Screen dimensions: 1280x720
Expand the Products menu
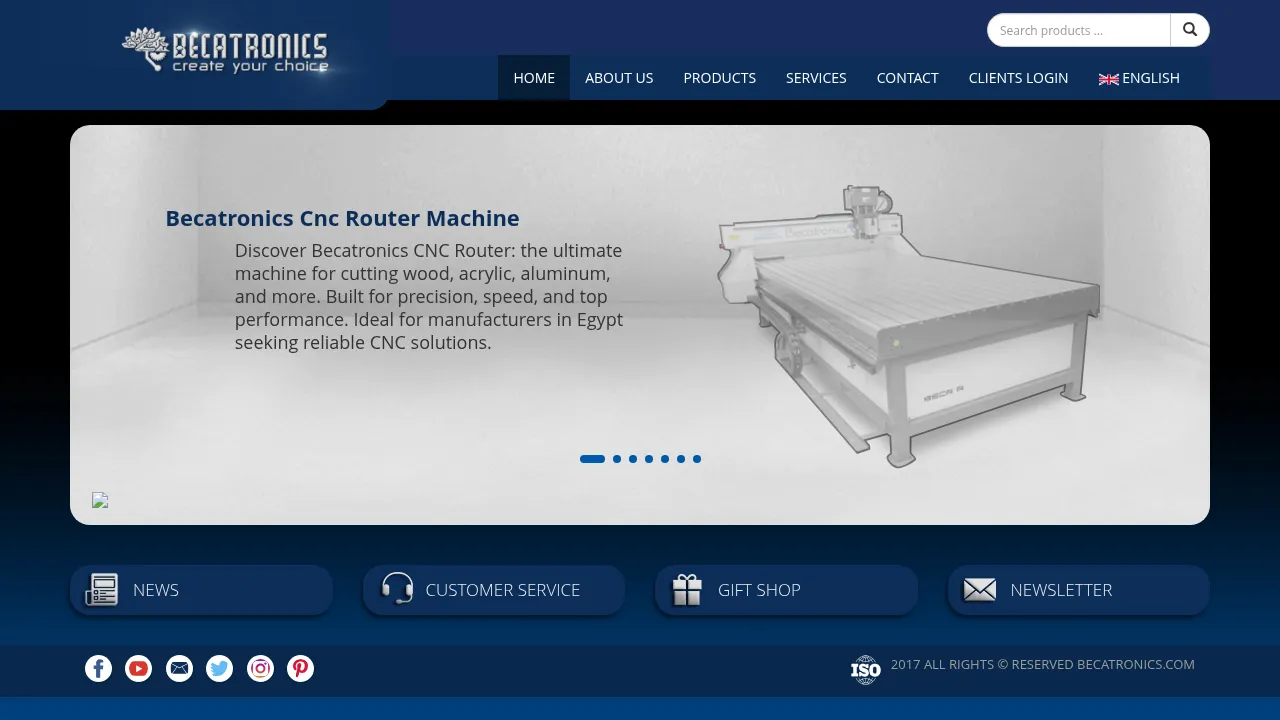719,78
